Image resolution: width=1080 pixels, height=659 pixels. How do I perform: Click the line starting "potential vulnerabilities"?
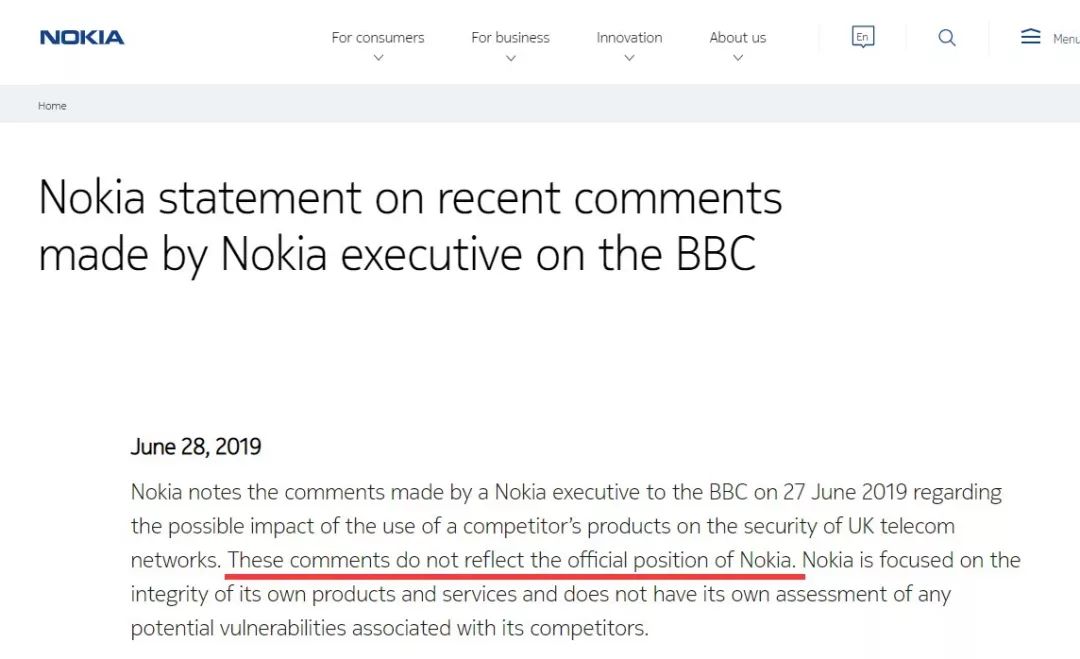(x=390, y=628)
